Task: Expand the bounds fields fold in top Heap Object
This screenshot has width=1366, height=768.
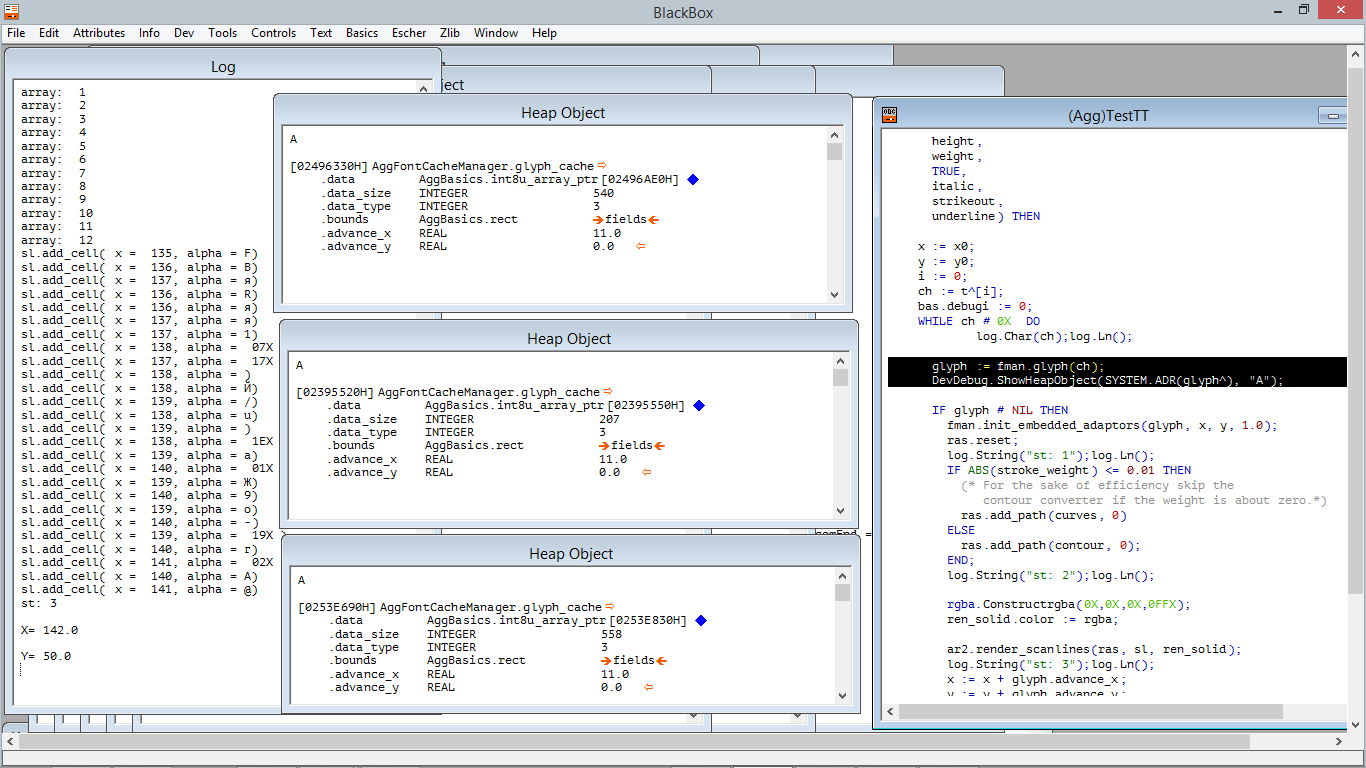Action: tap(597, 220)
